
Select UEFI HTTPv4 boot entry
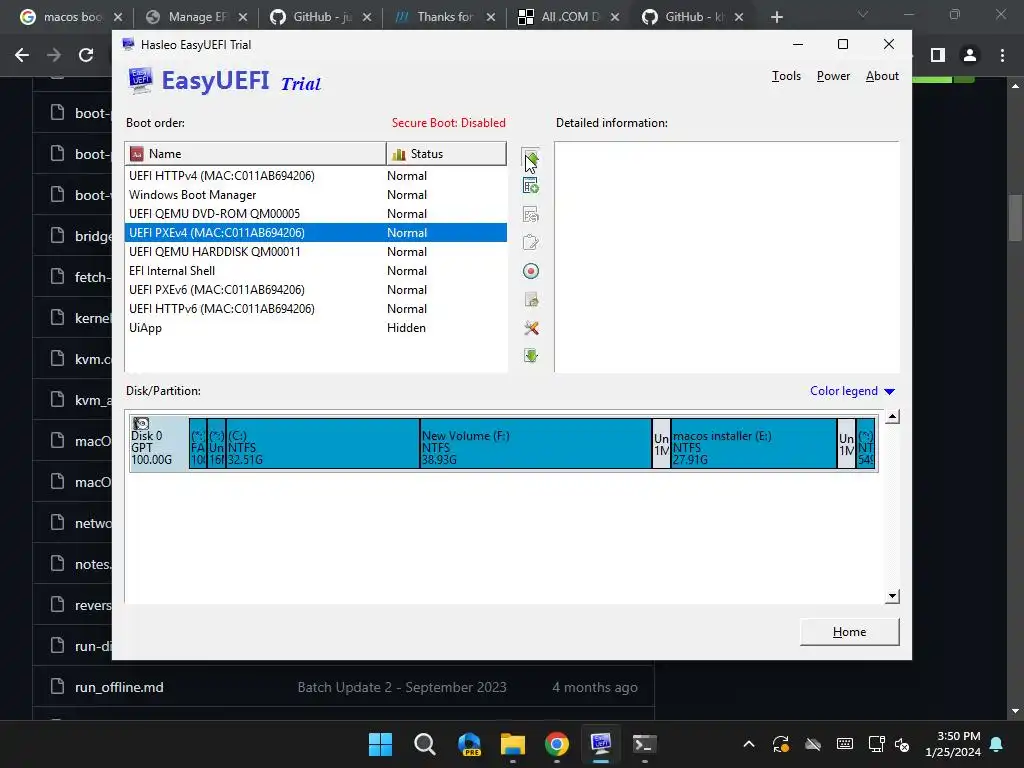315,176
